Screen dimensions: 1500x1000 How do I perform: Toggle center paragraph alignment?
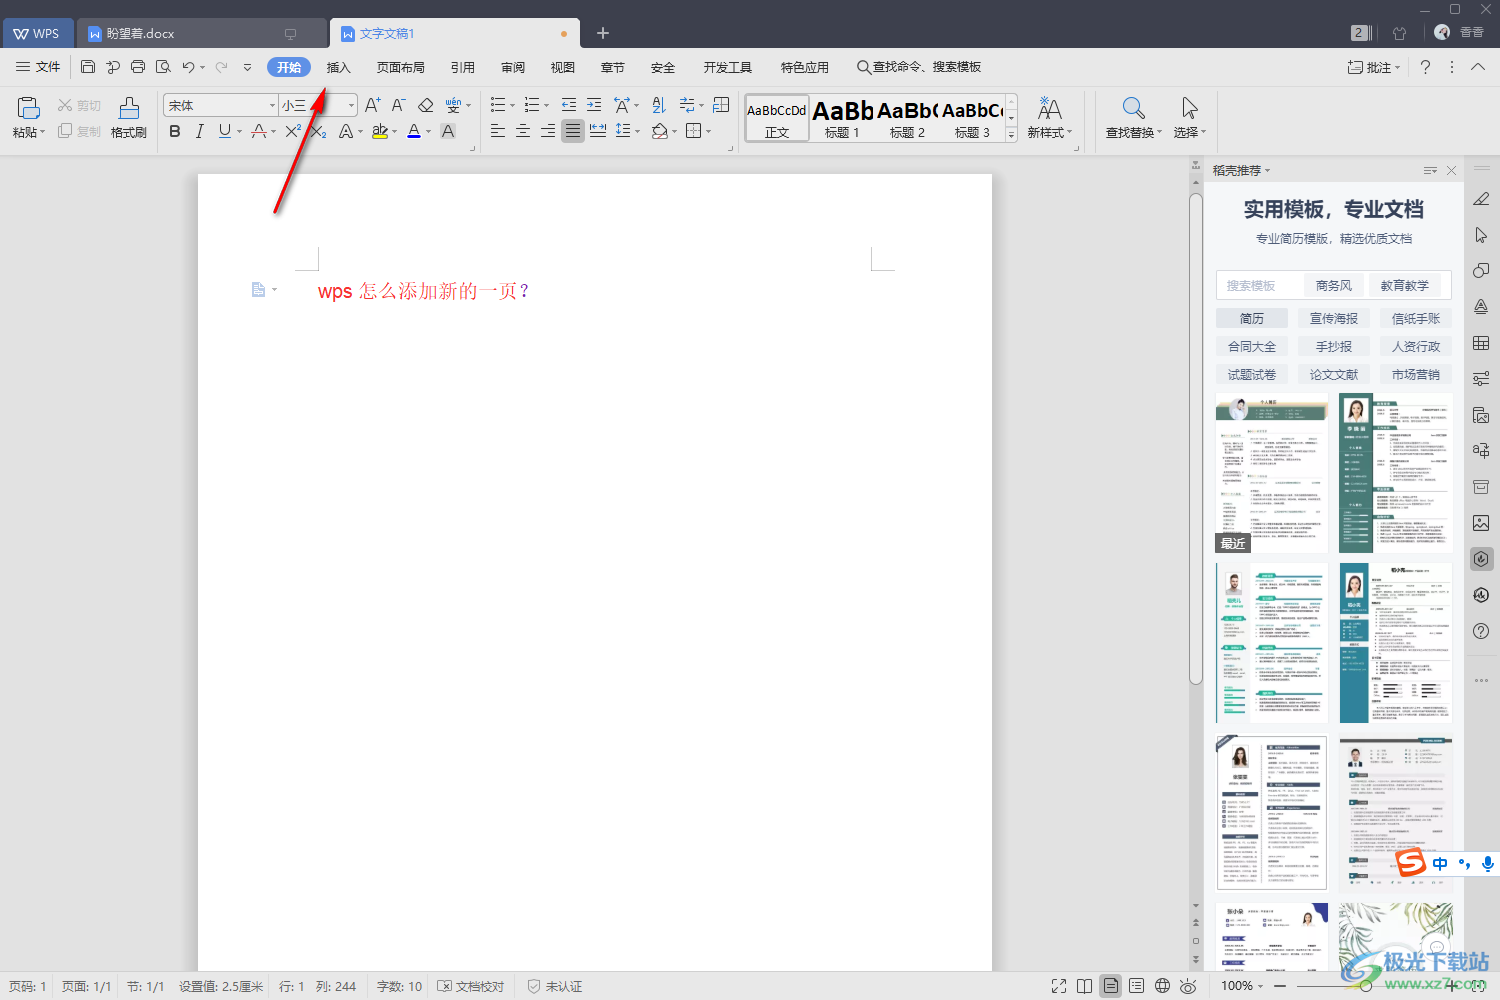point(523,131)
